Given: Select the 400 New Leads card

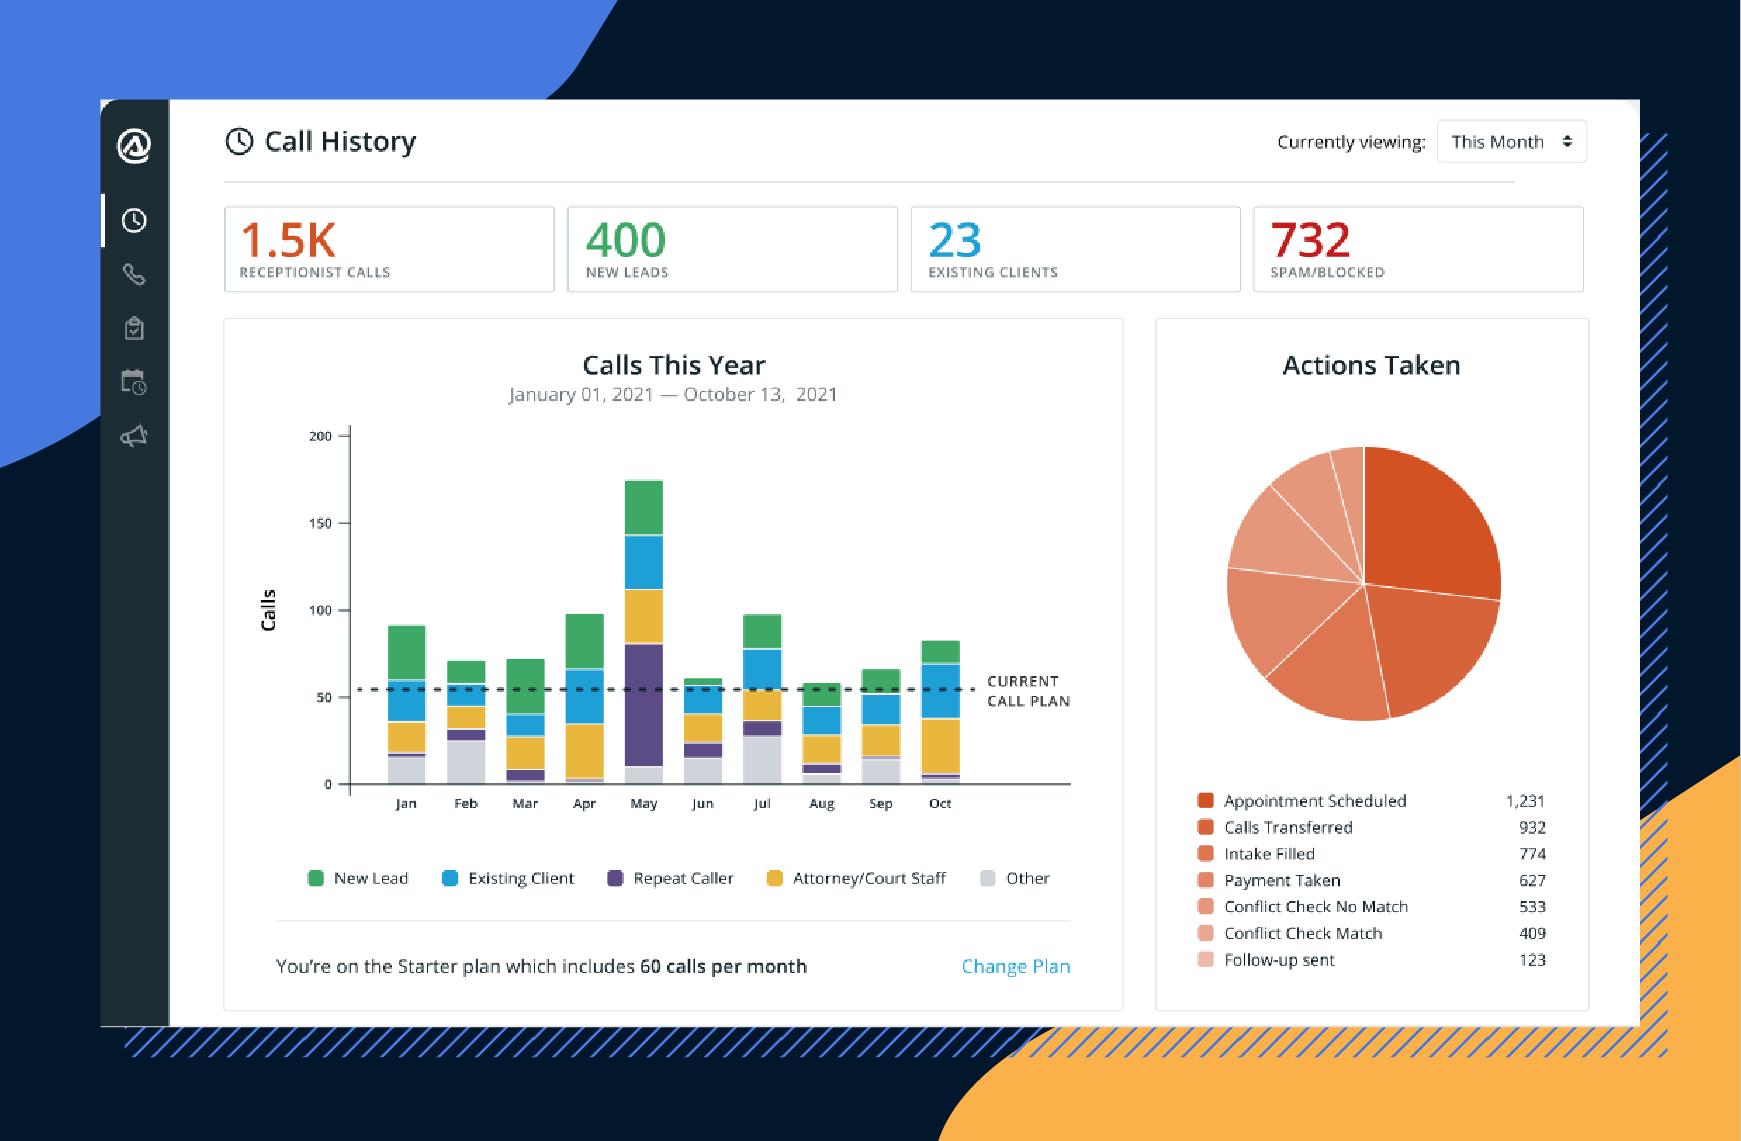Looking at the screenshot, I should coord(732,249).
